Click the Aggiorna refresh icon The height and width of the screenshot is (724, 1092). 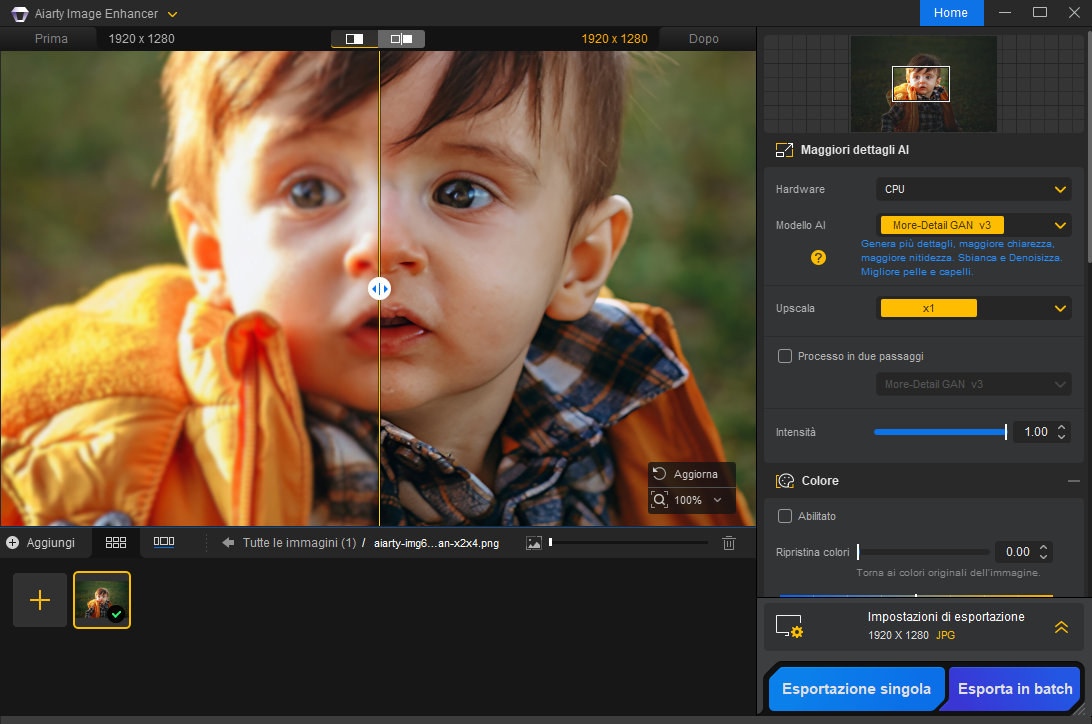click(x=659, y=474)
